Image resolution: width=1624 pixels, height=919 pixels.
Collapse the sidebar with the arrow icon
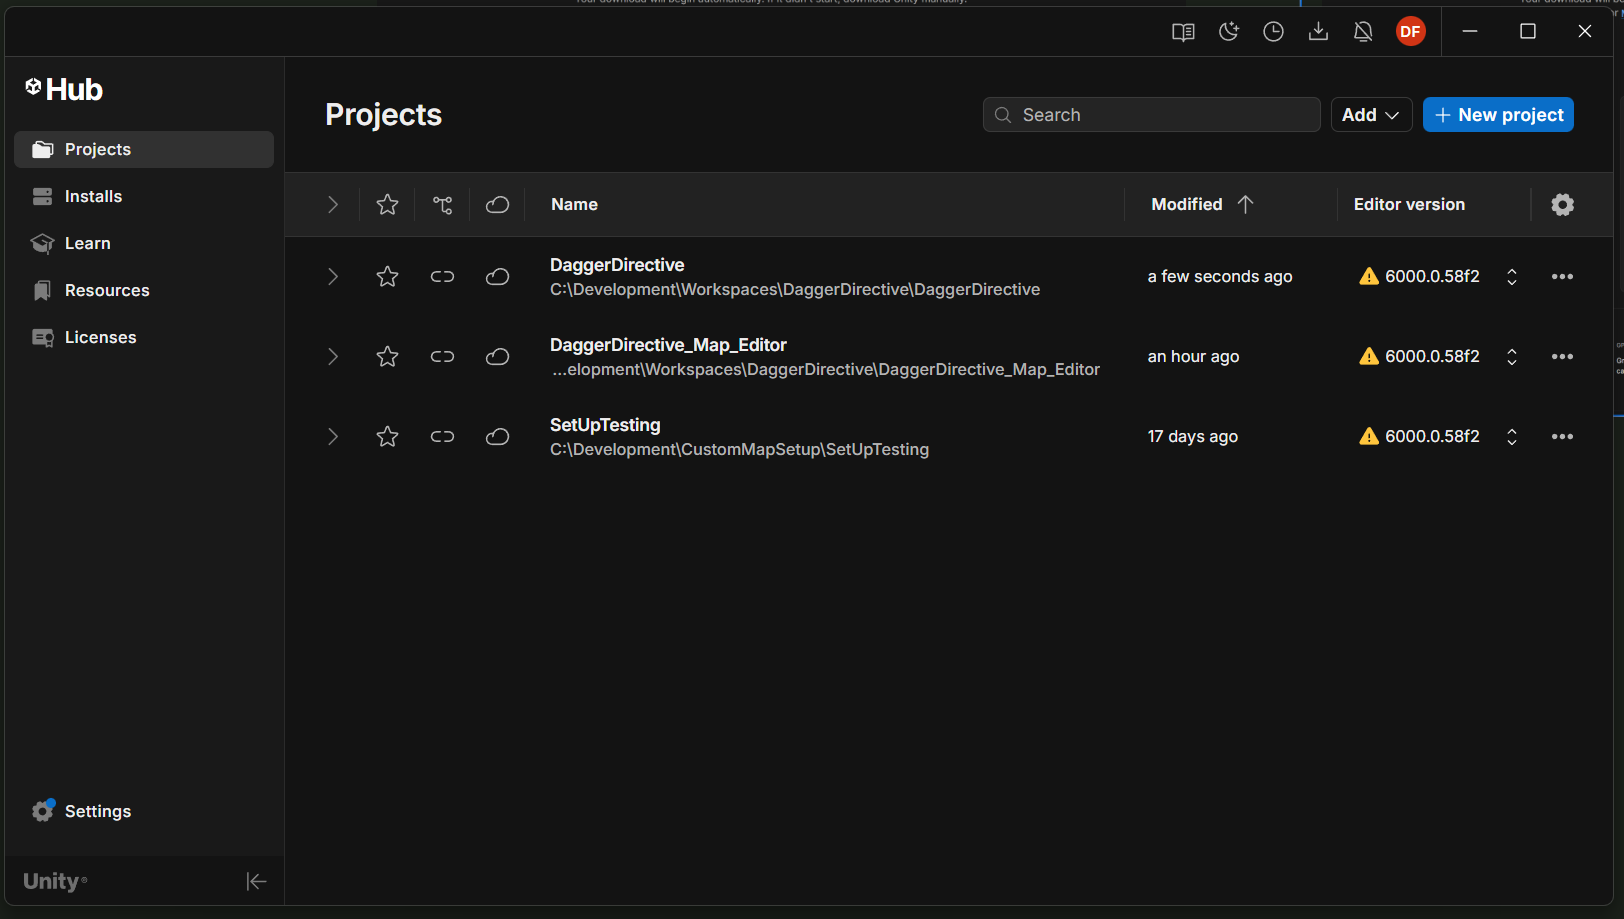(256, 881)
